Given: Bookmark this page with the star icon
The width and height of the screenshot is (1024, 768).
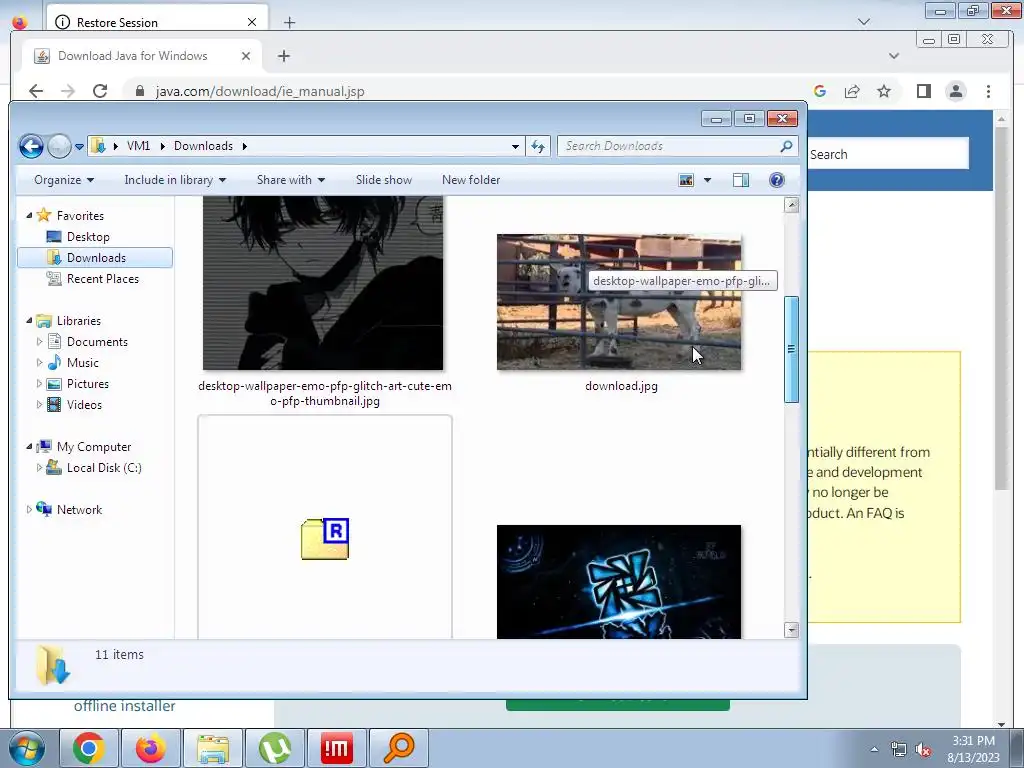Looking at the screenshot, I should pos(884,91).
